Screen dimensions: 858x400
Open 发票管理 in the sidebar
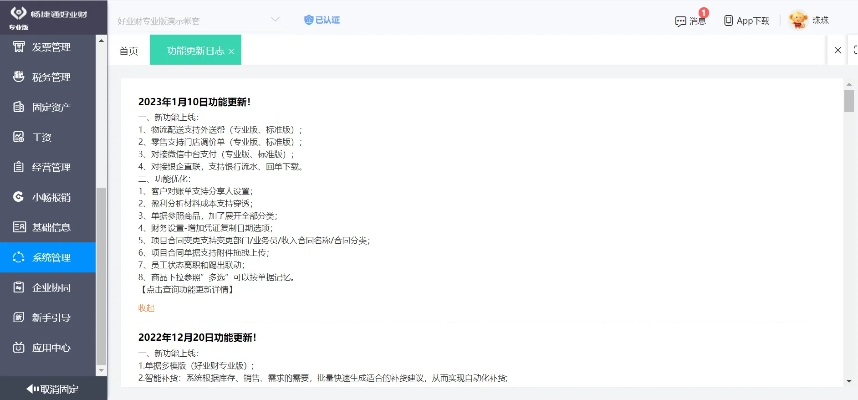coord(50,47)
